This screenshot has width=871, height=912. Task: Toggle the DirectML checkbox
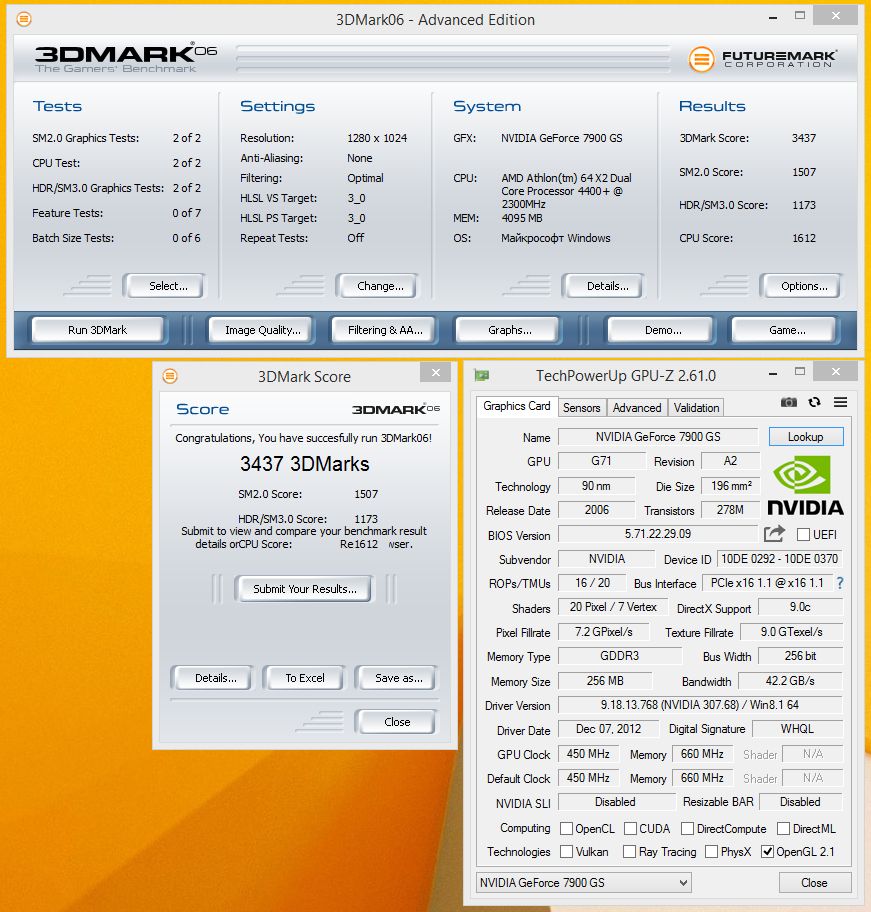pos(783,828)
